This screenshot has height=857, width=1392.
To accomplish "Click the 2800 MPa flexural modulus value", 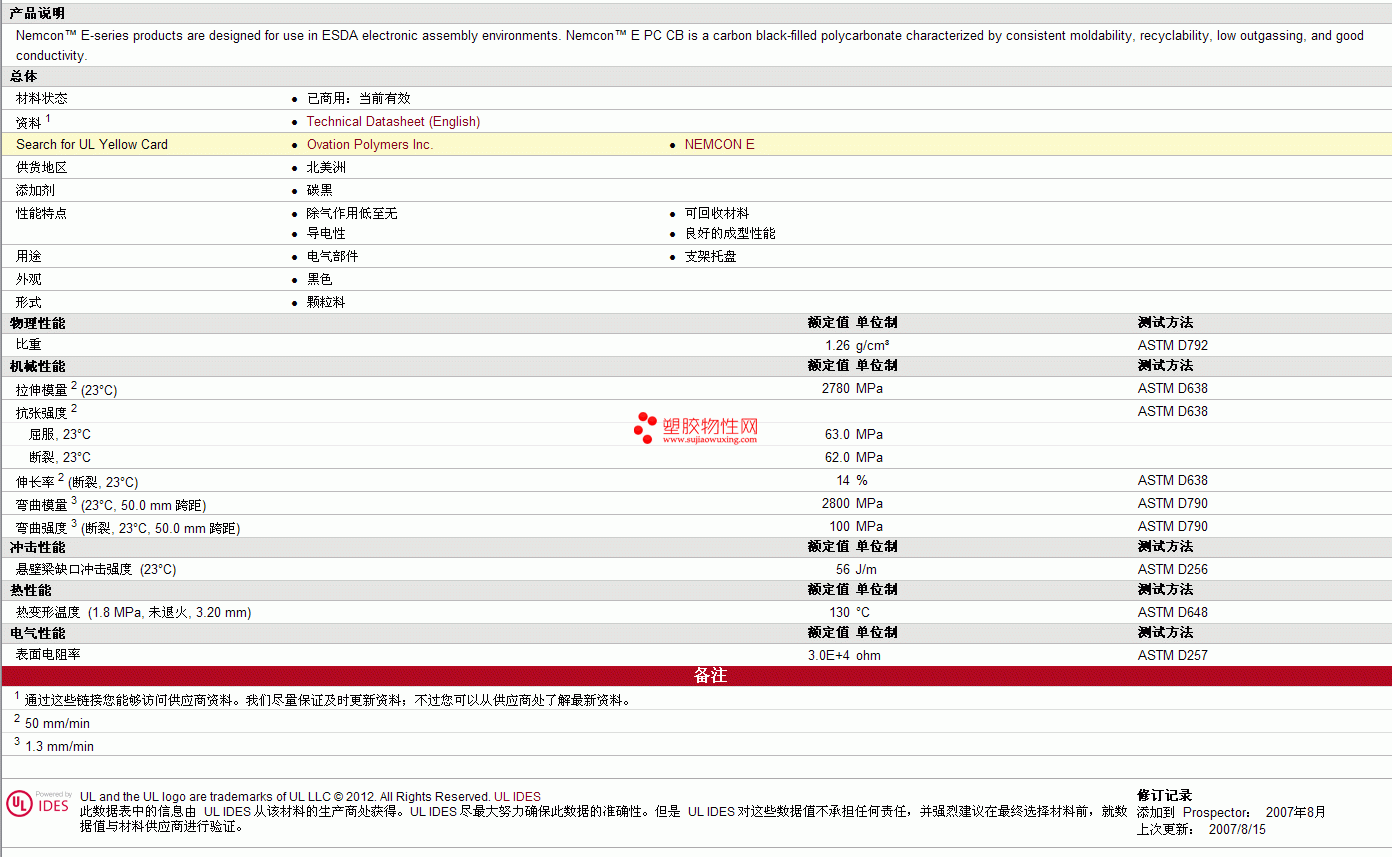I will [852, 503].
